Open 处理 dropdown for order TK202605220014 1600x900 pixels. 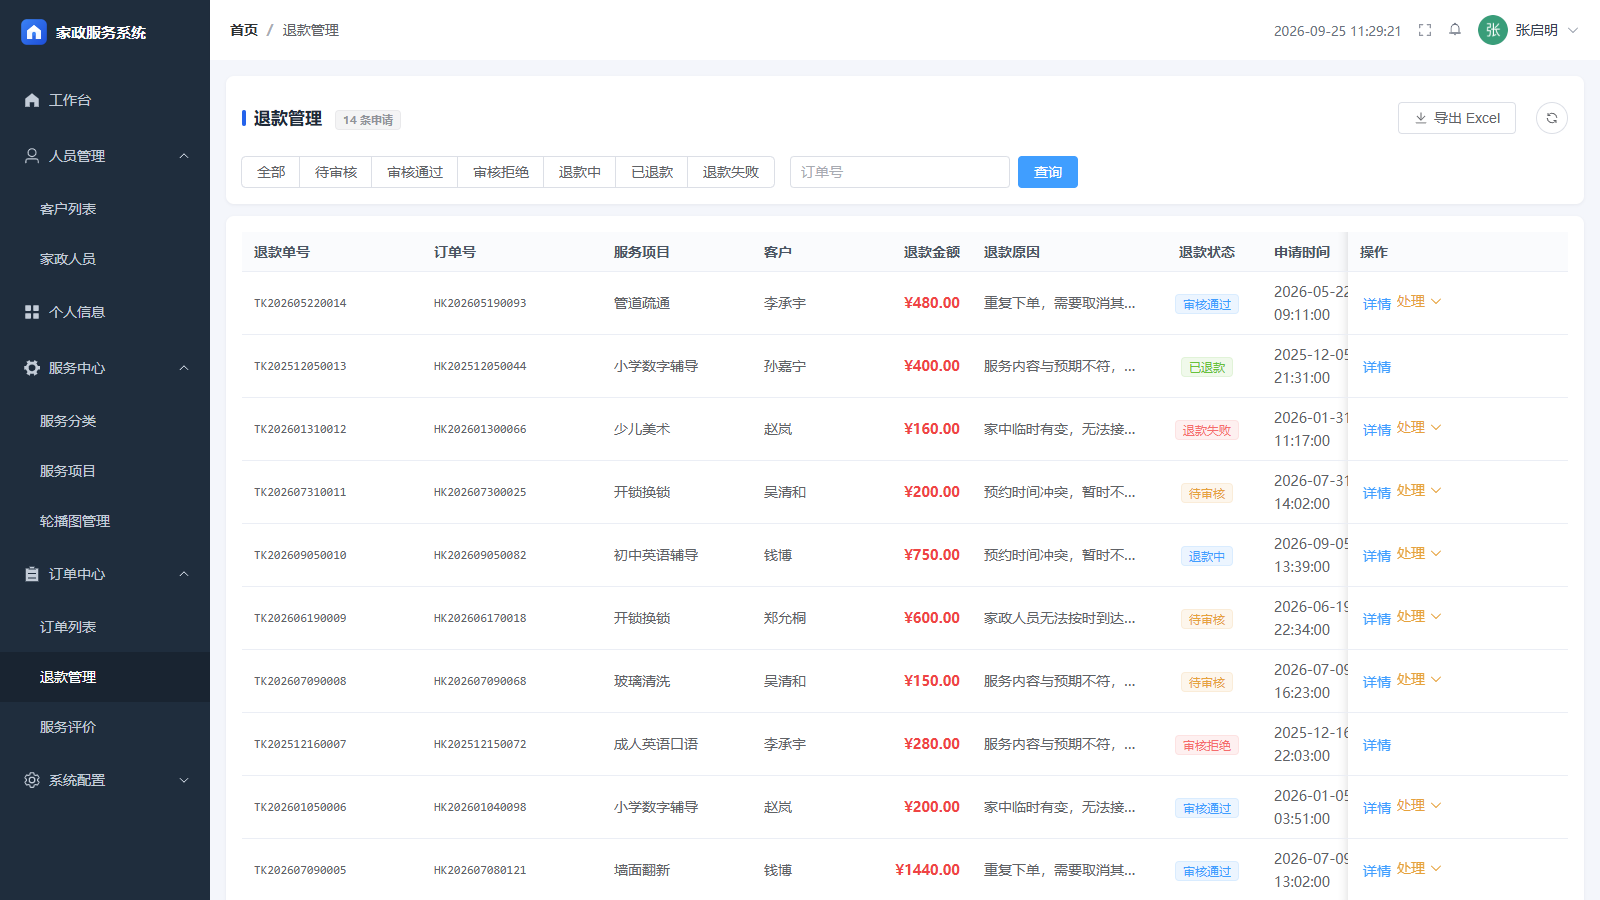click(1419, 302)
